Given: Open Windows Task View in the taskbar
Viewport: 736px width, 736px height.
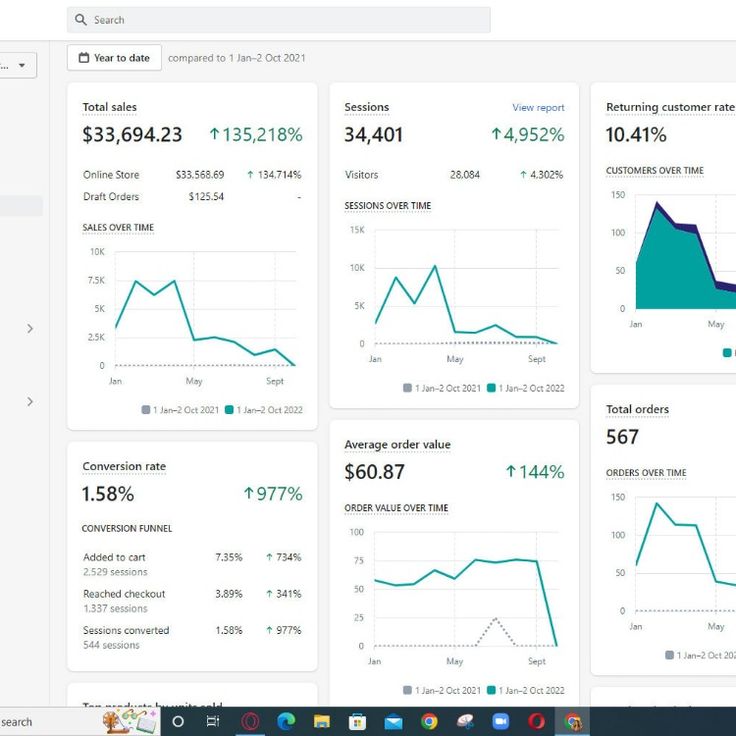Looking at the screenshot, I should (213, 721).
